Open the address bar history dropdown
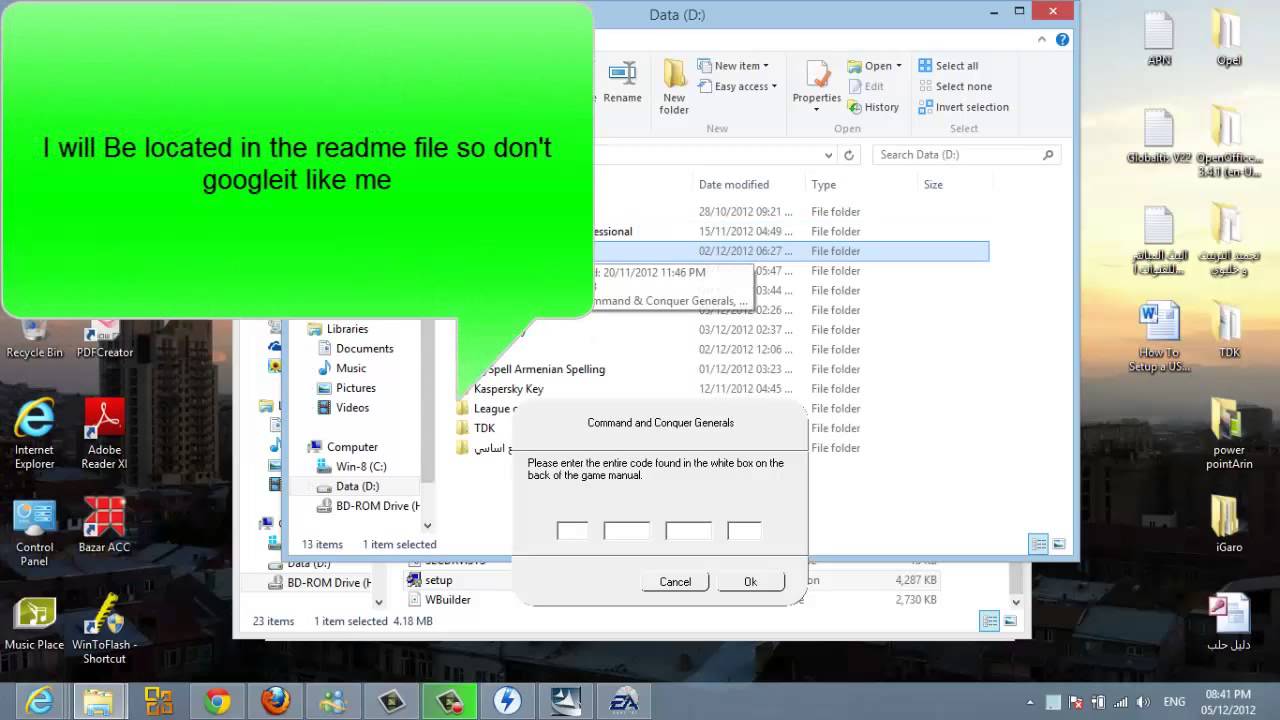This screenshot has width=1280, height=720. click(x=828, y=155)
